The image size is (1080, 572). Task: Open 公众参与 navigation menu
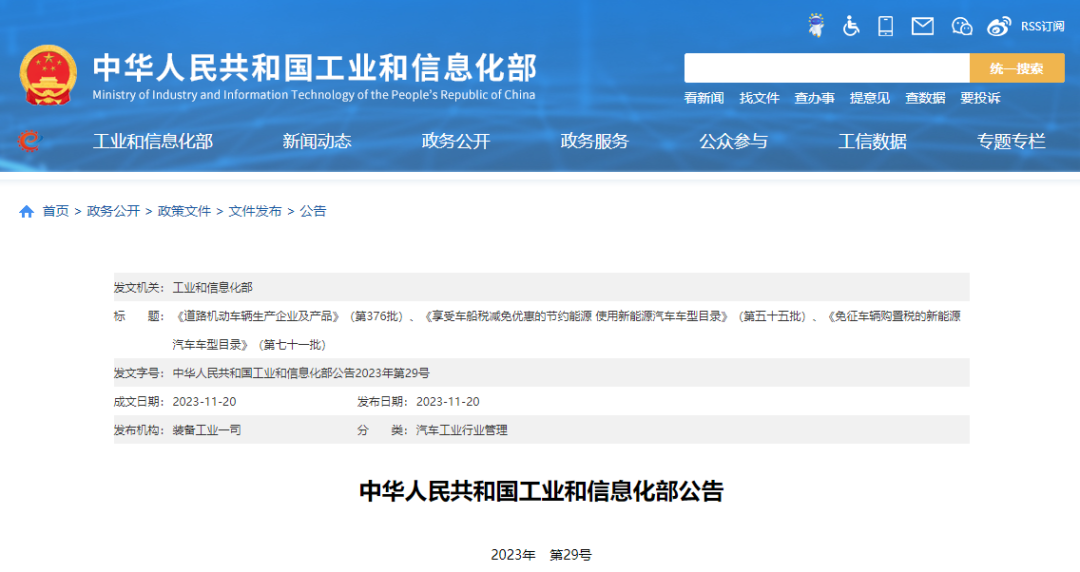coord(734,141)
